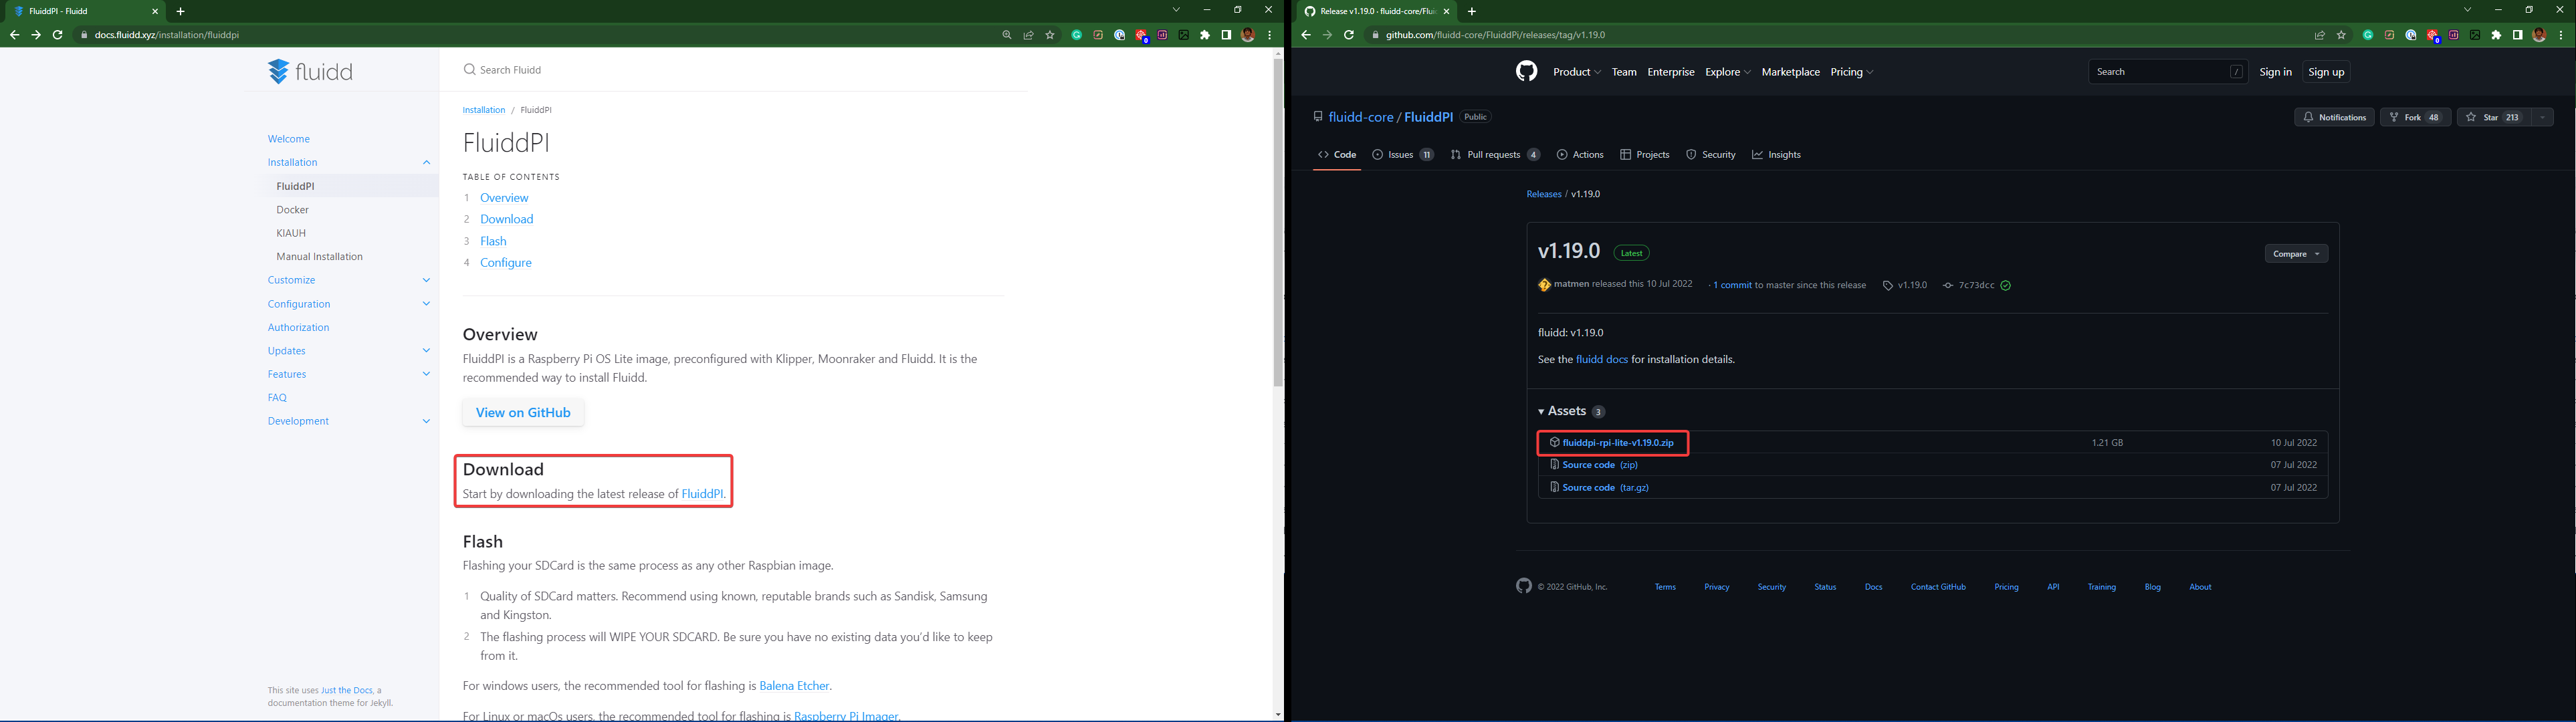
Task: Open Extensions puzzle icon in GitHub window
Action: click(2496, 35)
